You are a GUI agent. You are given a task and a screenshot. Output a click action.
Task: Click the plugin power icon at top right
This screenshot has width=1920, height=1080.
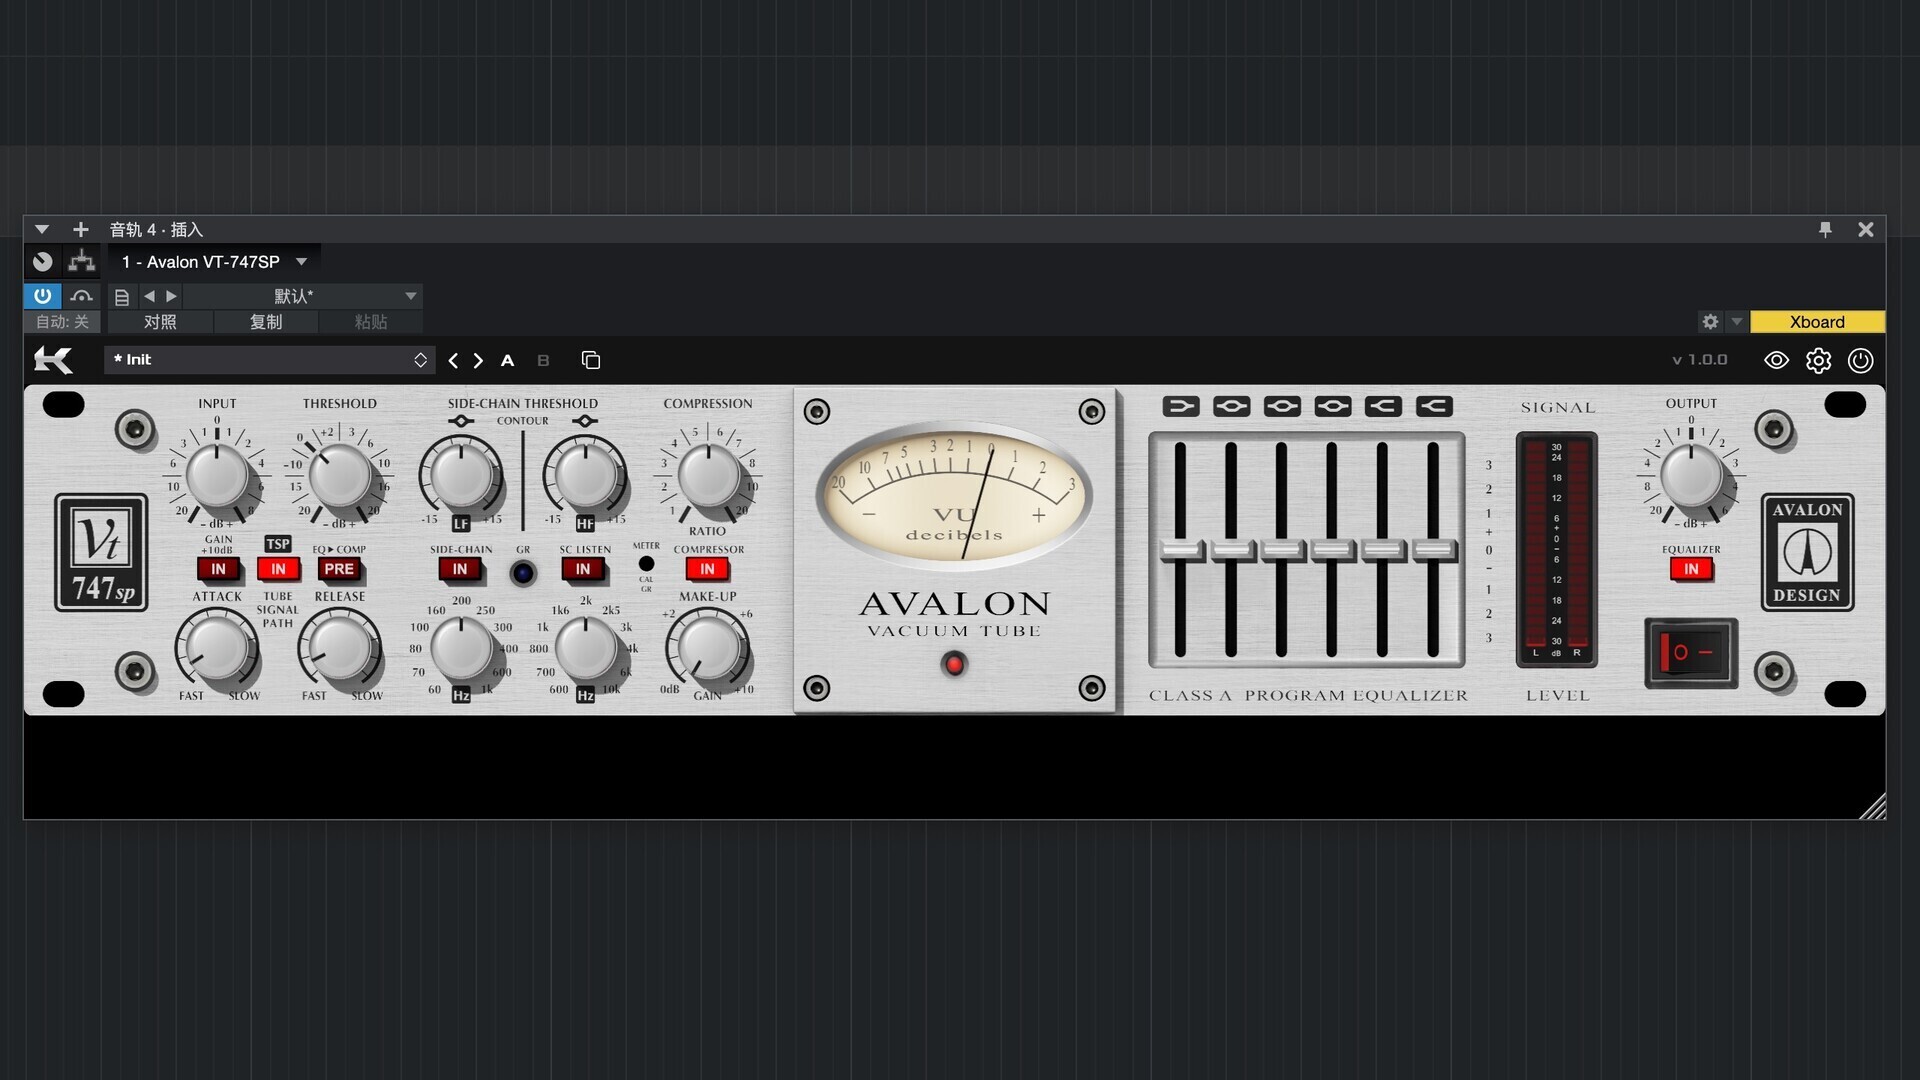(x=1860, y=360)
